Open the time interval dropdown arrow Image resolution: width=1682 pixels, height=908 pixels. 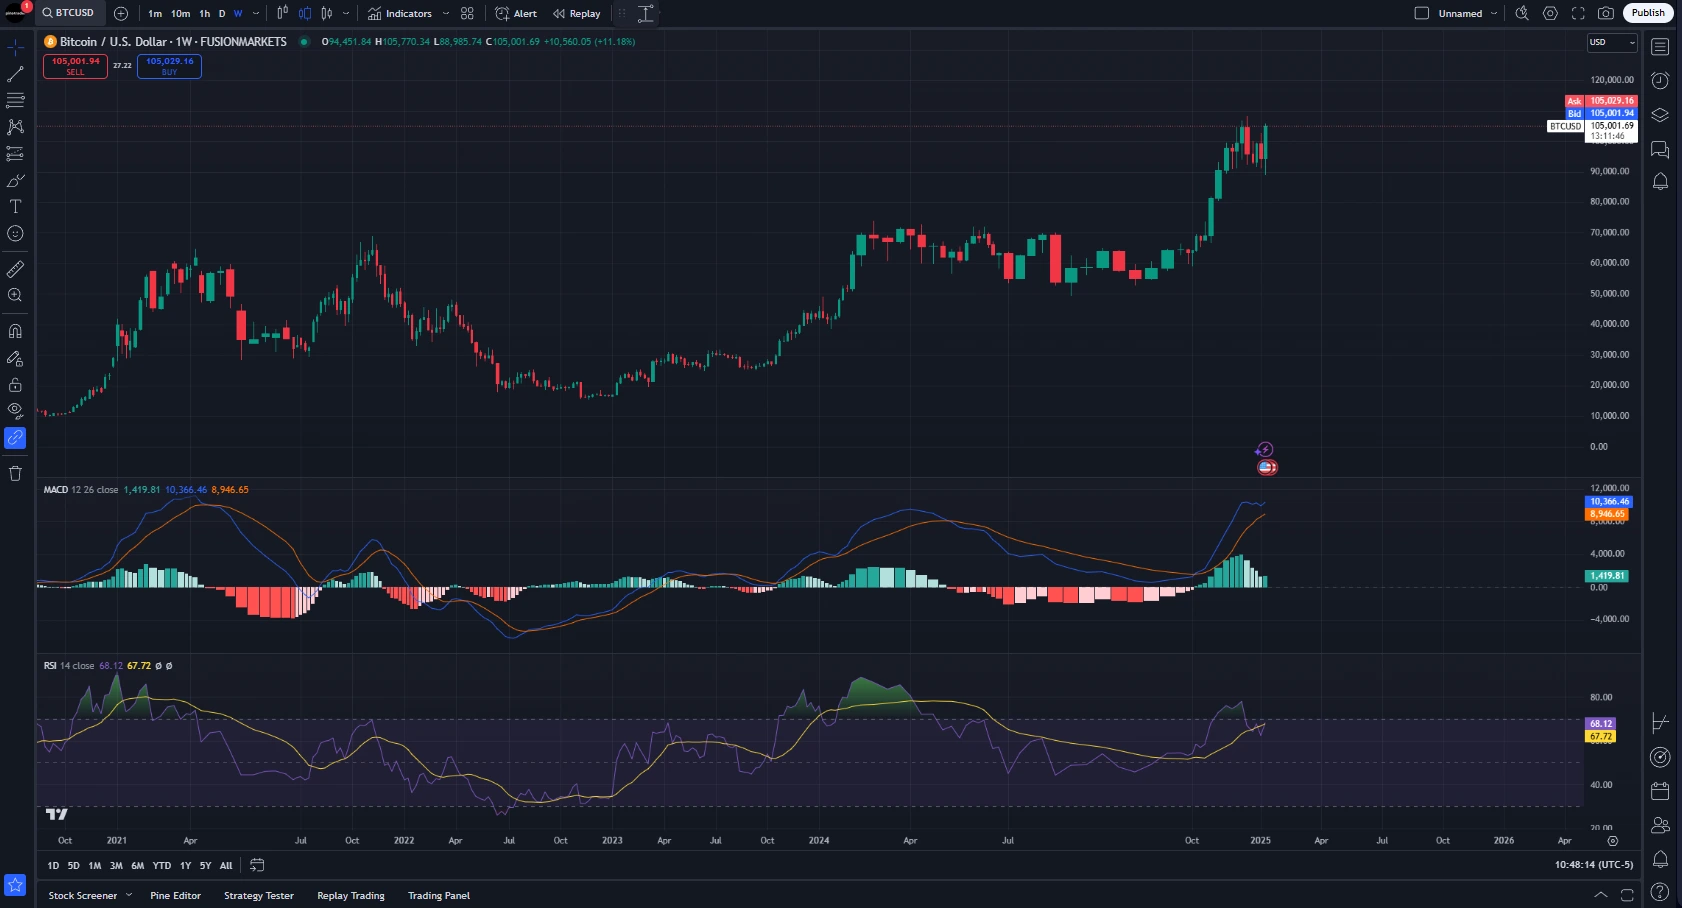coord(256,13)
